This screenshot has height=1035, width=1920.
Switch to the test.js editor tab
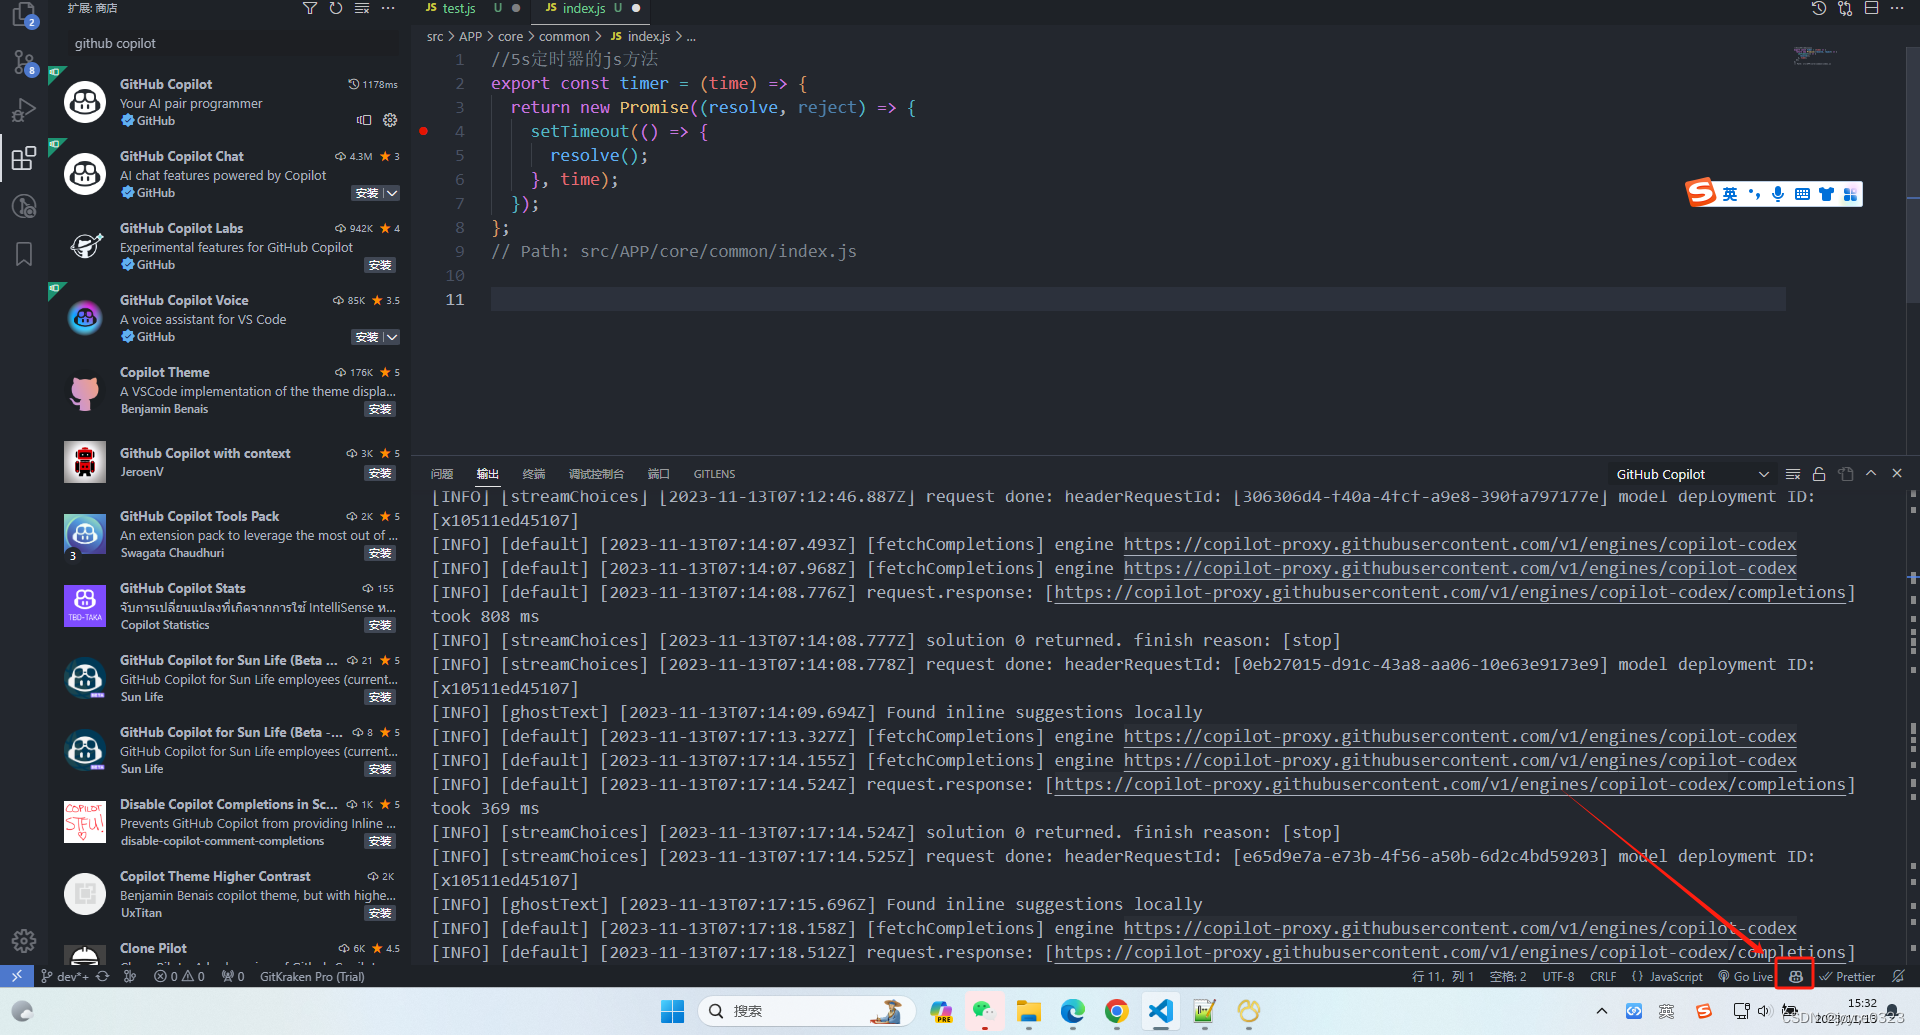459,8
